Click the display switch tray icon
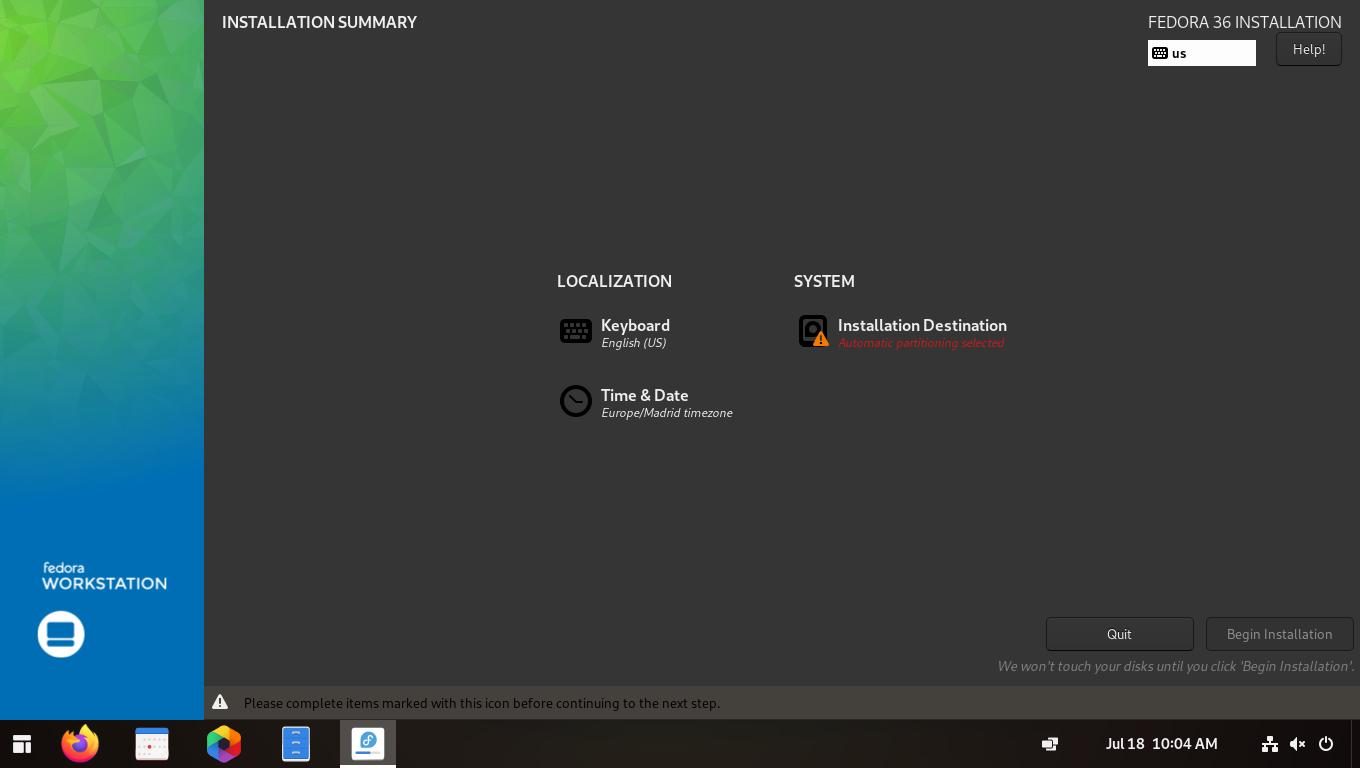 (x=1050, y=744)
